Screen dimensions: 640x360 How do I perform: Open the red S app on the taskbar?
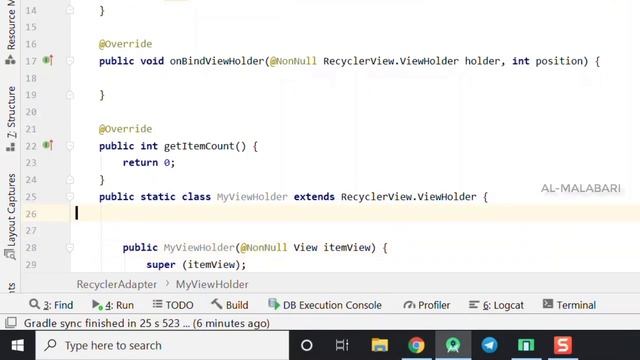[563, 345]
